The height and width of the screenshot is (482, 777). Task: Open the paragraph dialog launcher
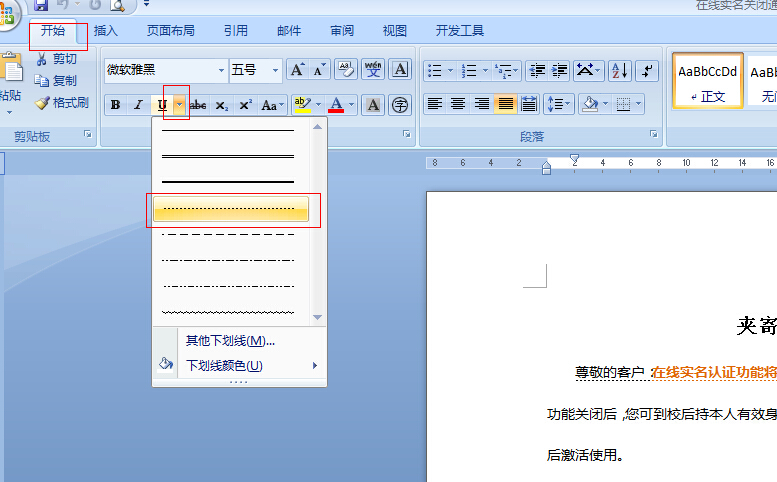point(654,134)
